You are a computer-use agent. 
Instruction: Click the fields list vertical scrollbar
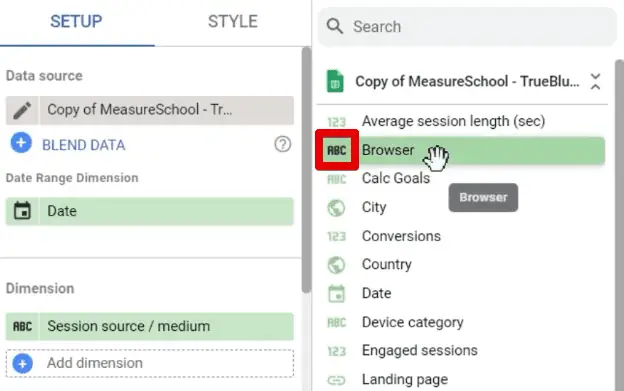tap(619, 225)
